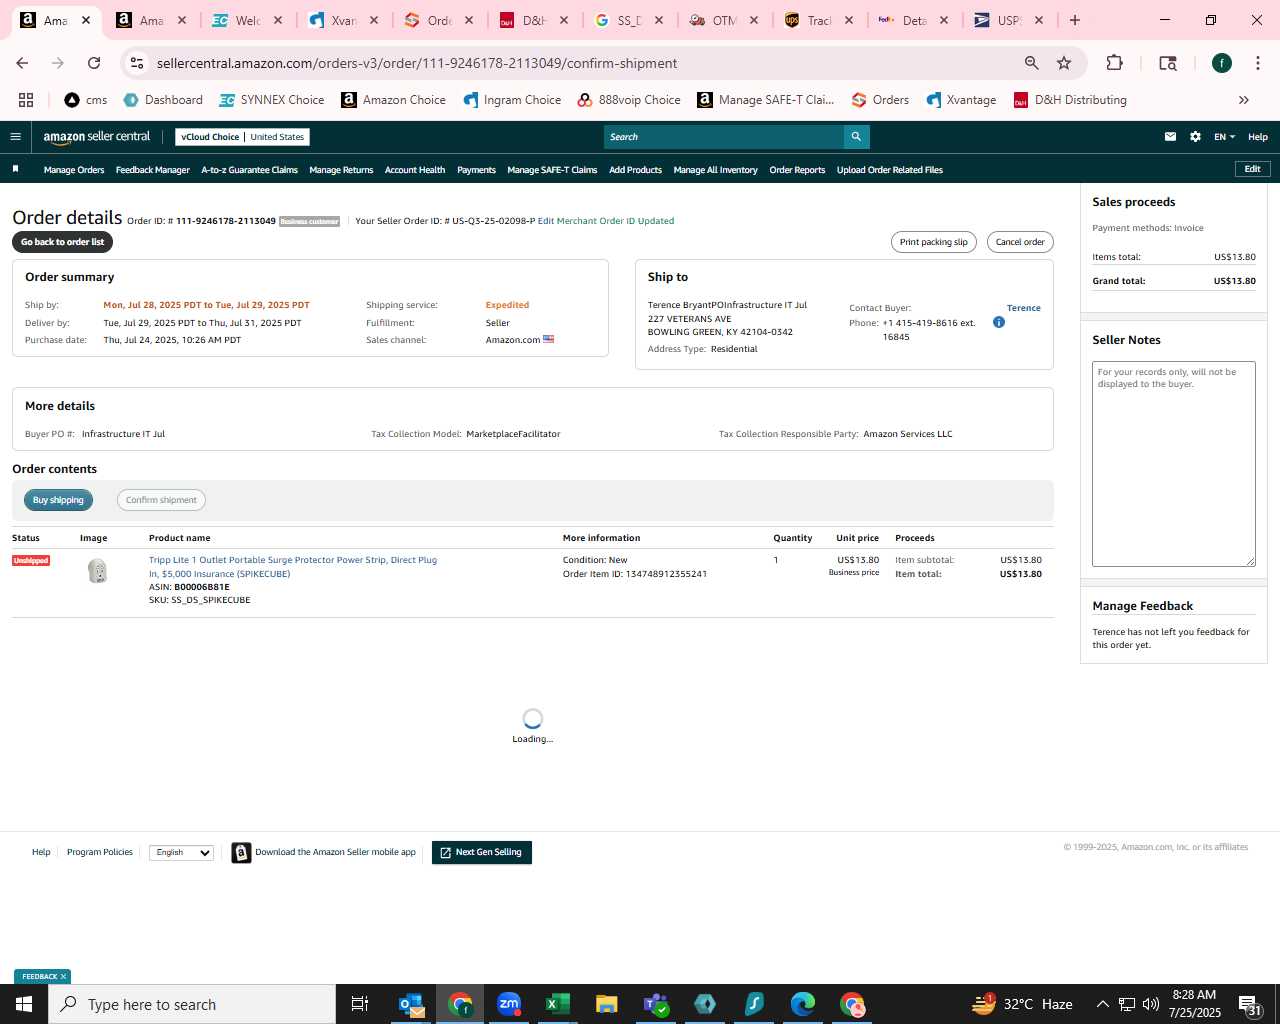Click the Edit button in the nav bar
This screenshot has height=1024, width=1280.
pyautogui.click(x=1252, y=169)
